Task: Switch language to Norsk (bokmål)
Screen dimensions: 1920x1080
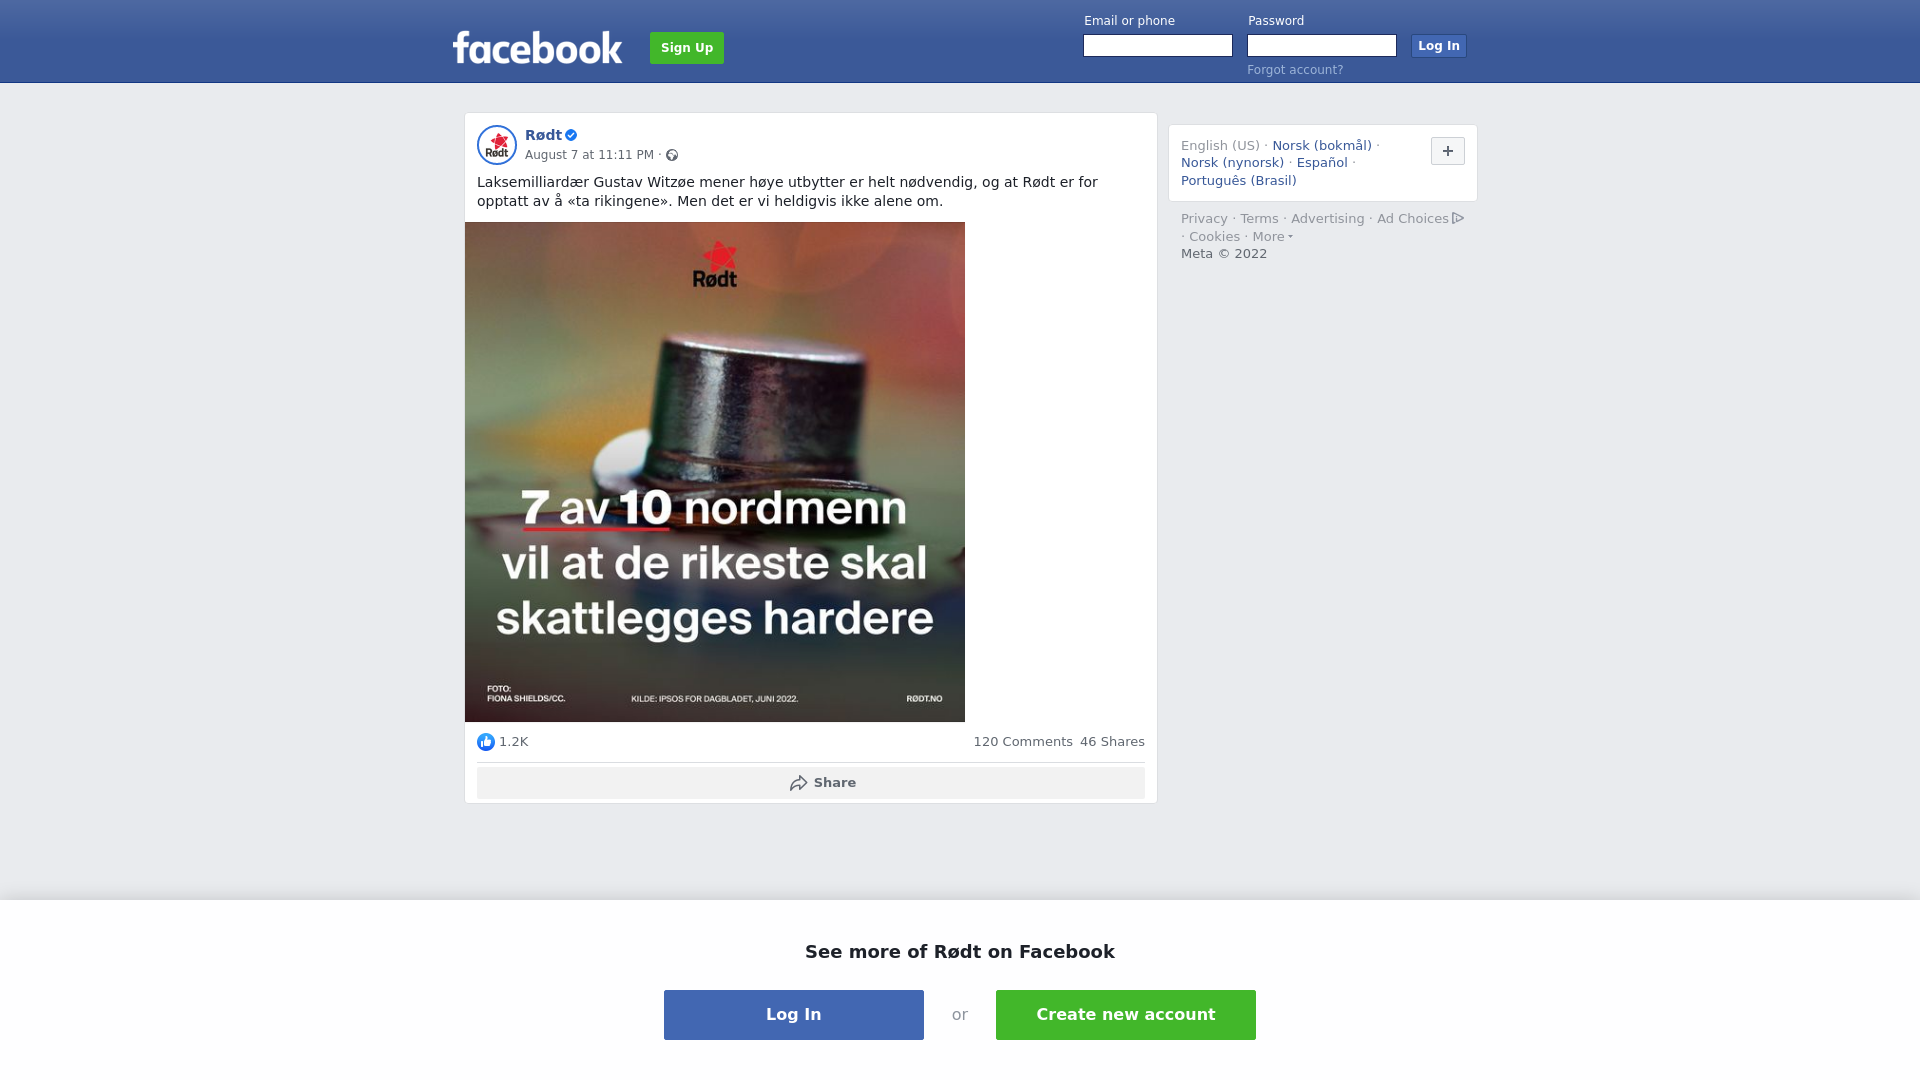Action: pos(1322,146)
